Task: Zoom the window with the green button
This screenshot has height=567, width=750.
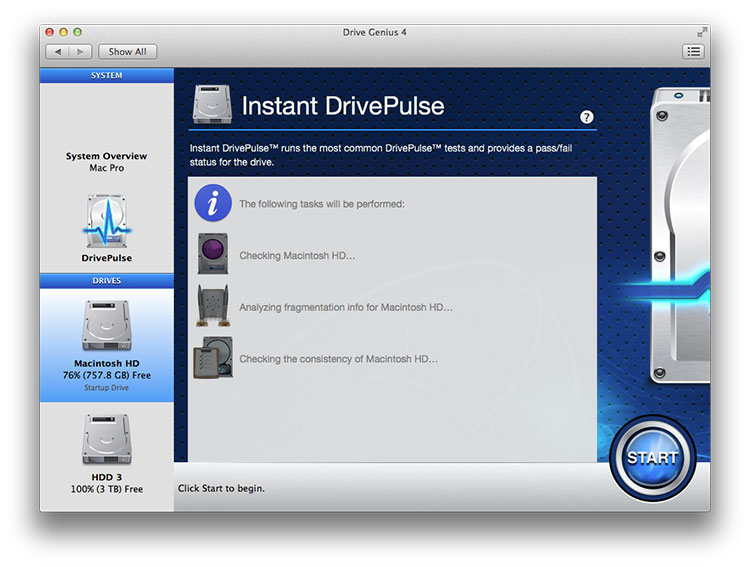Action: click(77, 32)
